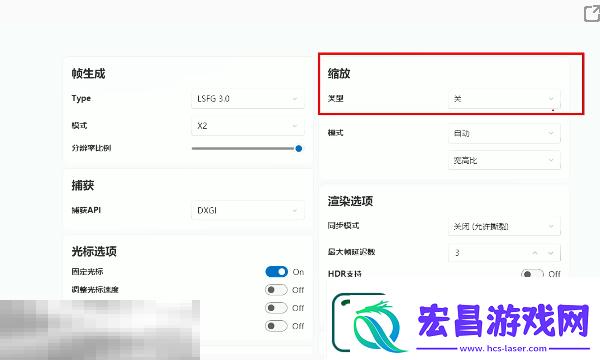Open the frame generation 模式 dropdown showing X2
Image resolution: width=600 pixels, height=360 pixels.
click(x=248, y=126)
